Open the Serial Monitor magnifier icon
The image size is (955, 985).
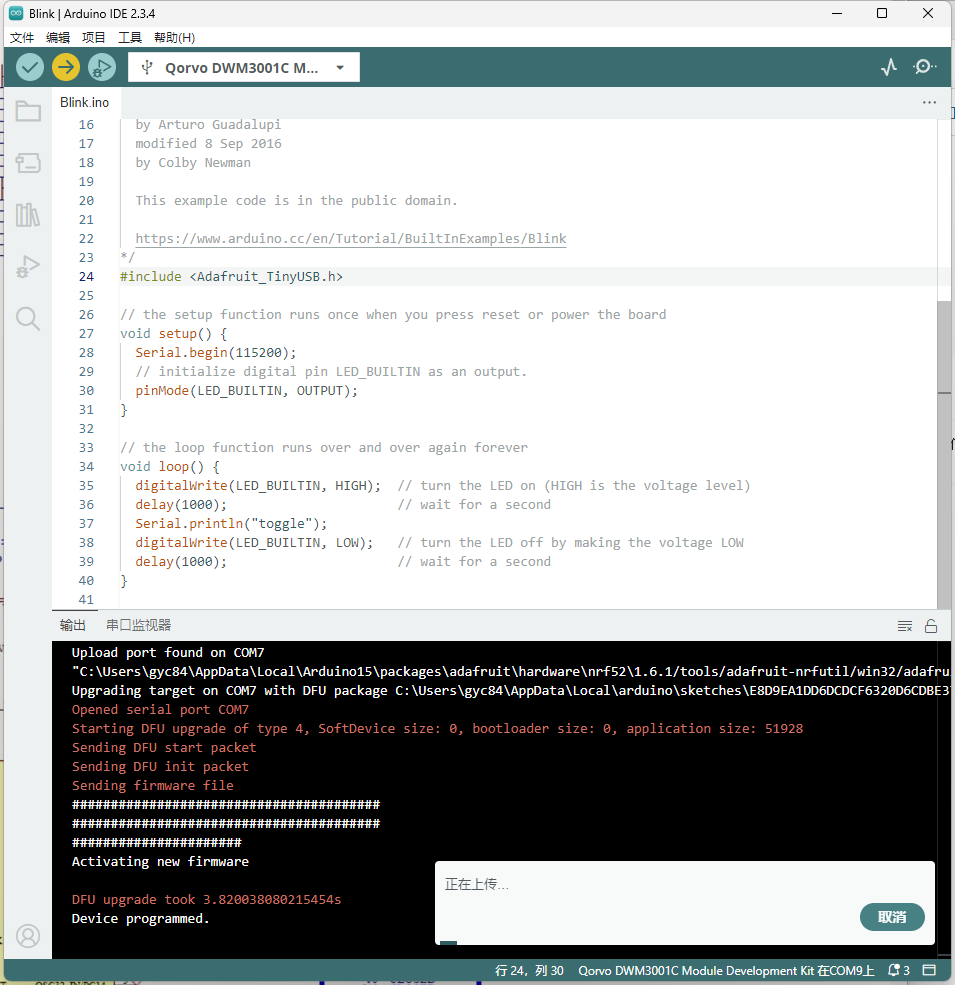[x=924, y=67]
